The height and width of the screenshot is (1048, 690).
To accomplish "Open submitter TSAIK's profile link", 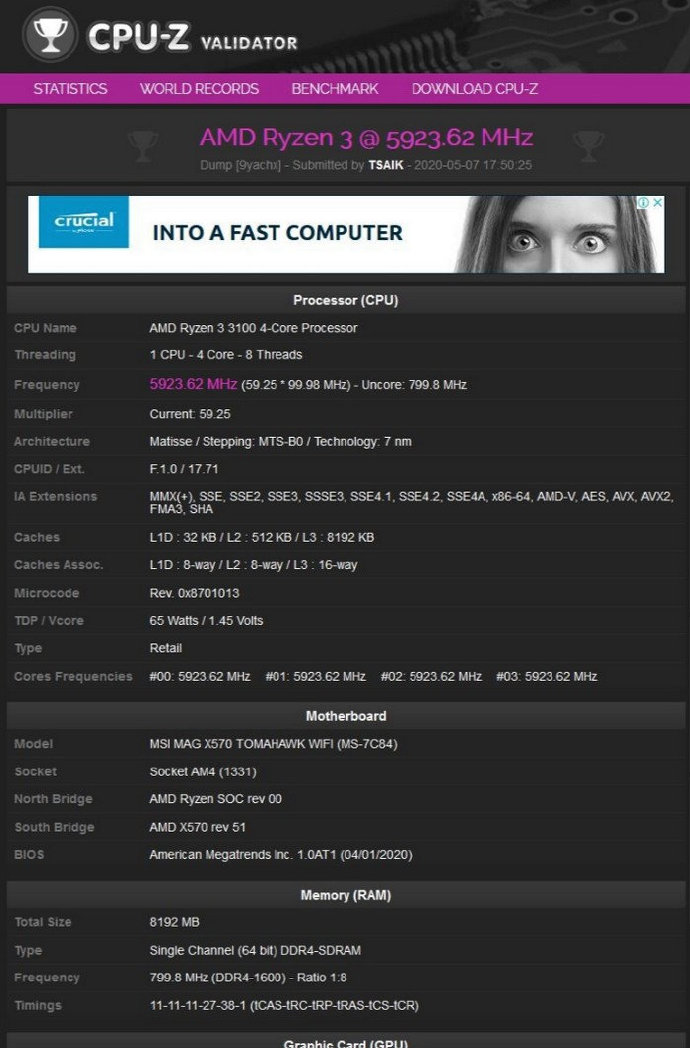I will [x=386, y=165].
